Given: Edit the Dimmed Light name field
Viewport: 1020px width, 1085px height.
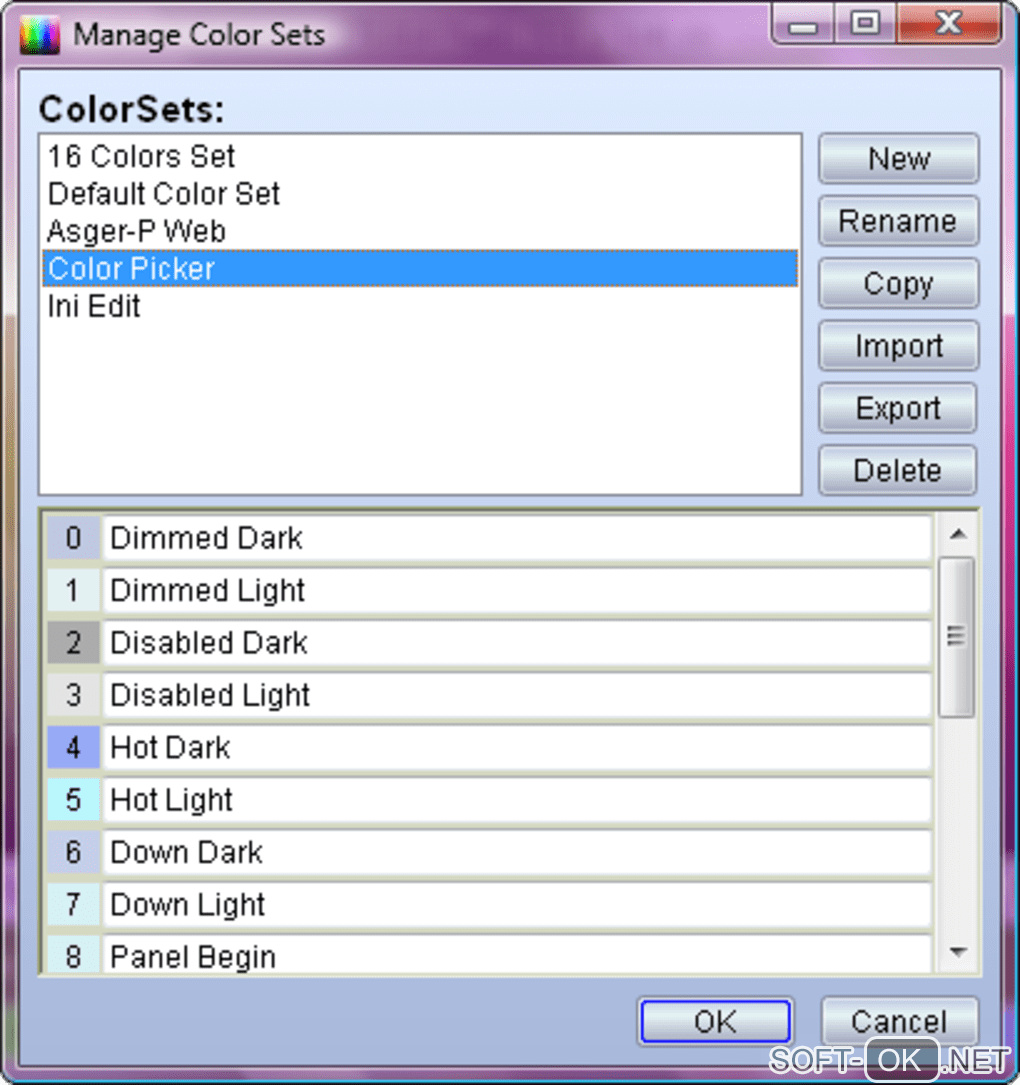Looking at the screenshot, I should pos(516,591).
